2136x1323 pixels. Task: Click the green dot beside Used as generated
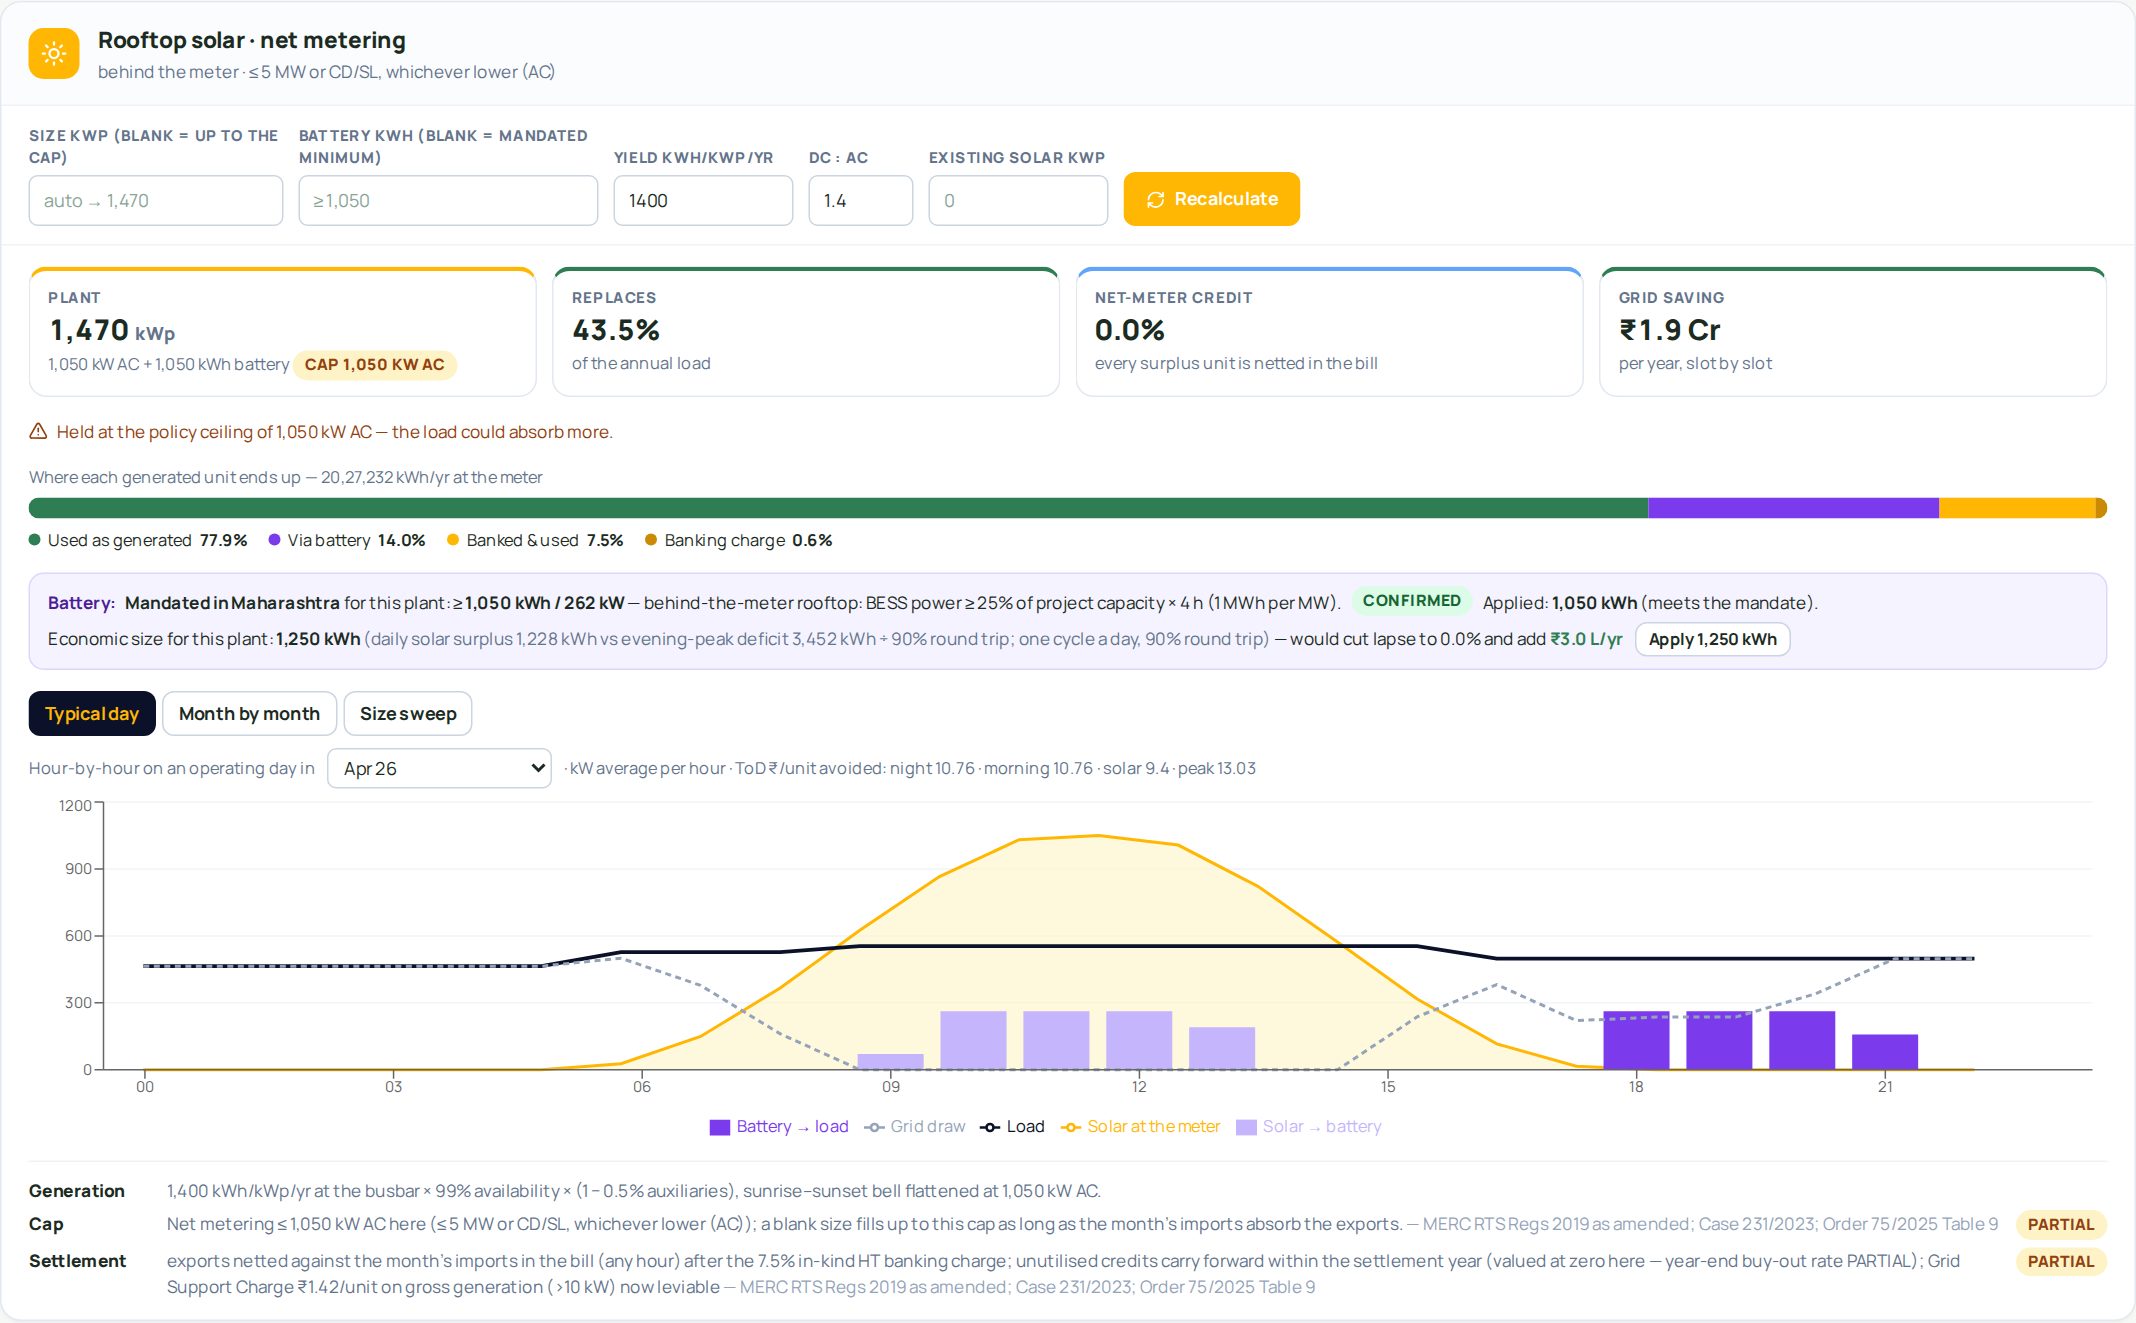coord(35,540)
